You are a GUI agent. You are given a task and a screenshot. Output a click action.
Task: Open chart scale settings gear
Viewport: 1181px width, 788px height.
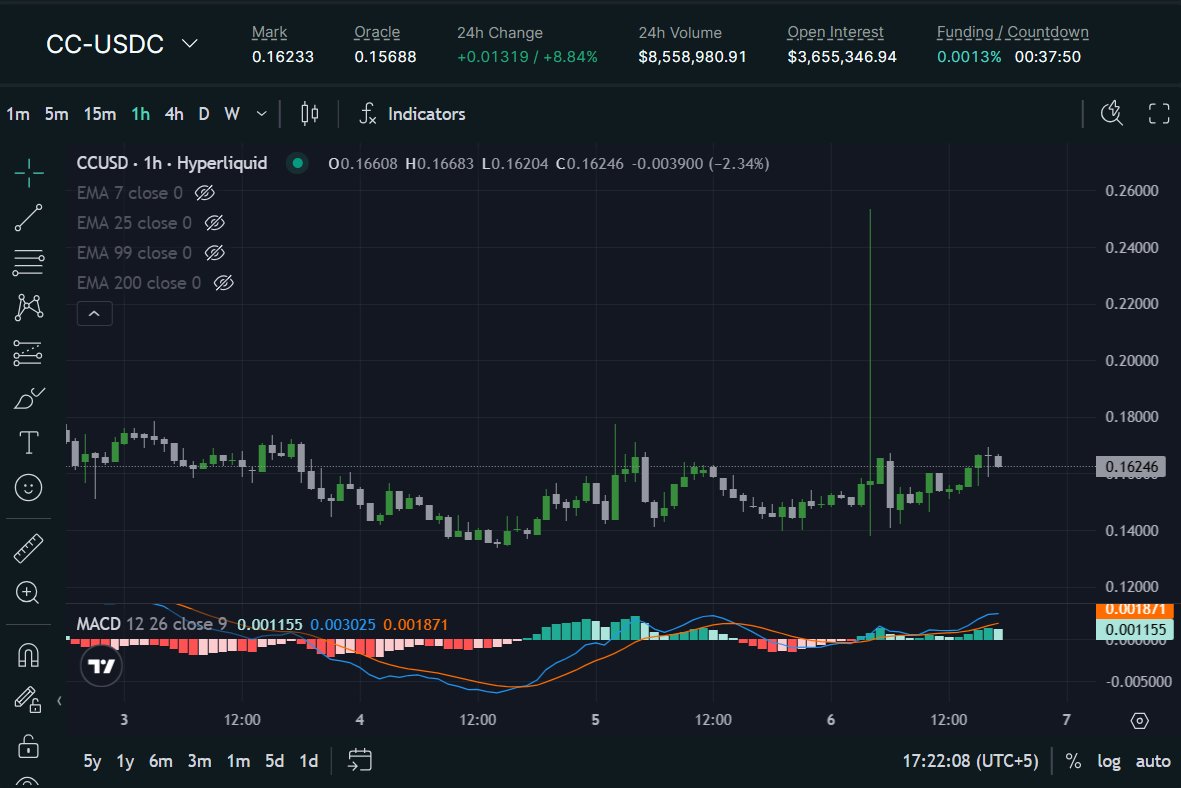[x=1140, y=721]
